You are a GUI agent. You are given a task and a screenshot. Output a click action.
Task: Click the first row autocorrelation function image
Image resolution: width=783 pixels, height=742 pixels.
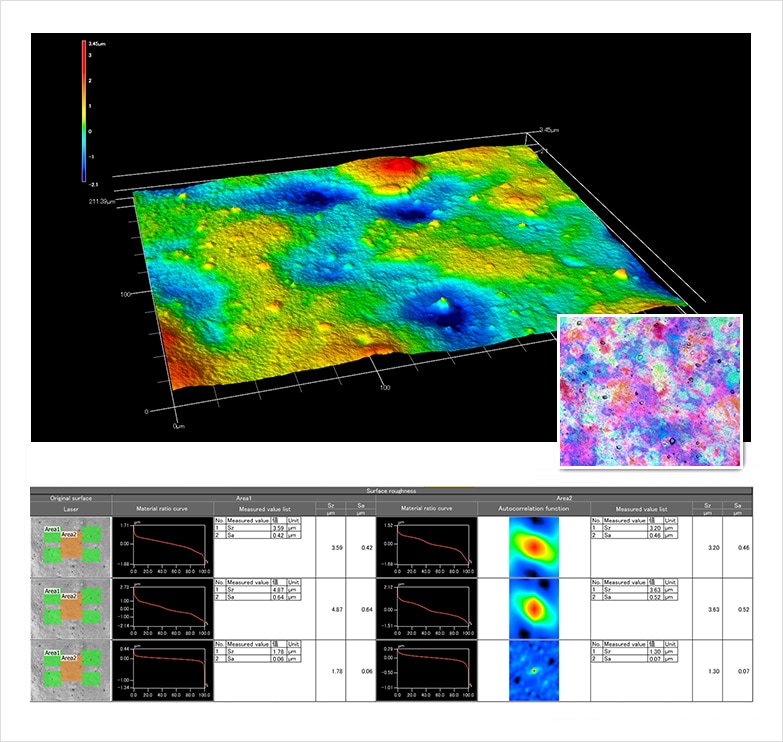click(535, 547)
